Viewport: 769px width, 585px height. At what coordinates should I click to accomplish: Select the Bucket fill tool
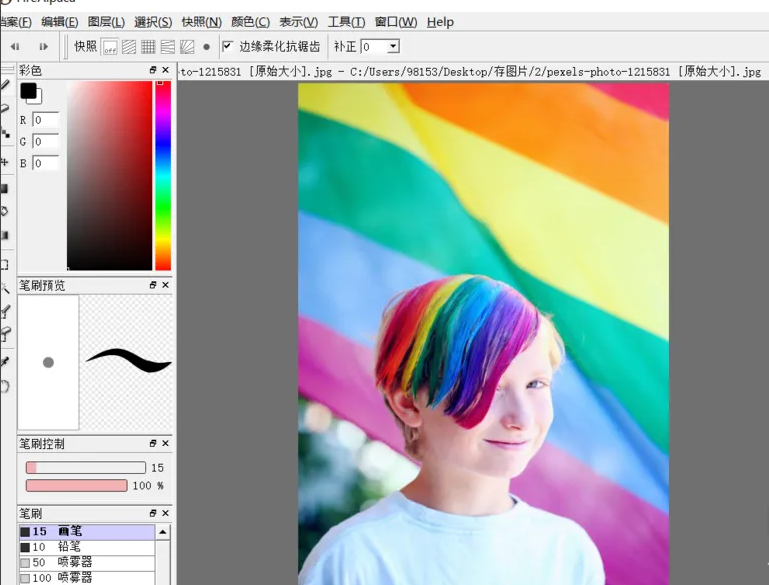(5, 211)
